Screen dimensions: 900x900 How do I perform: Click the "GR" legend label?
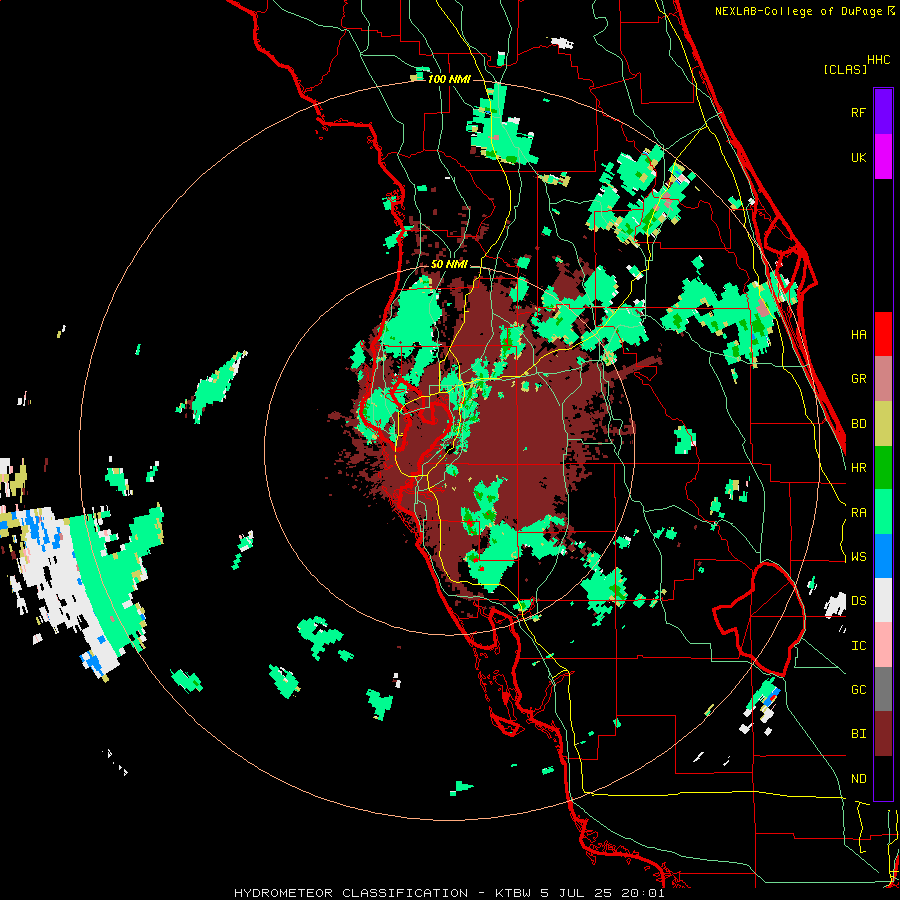[x=858, y=379]
